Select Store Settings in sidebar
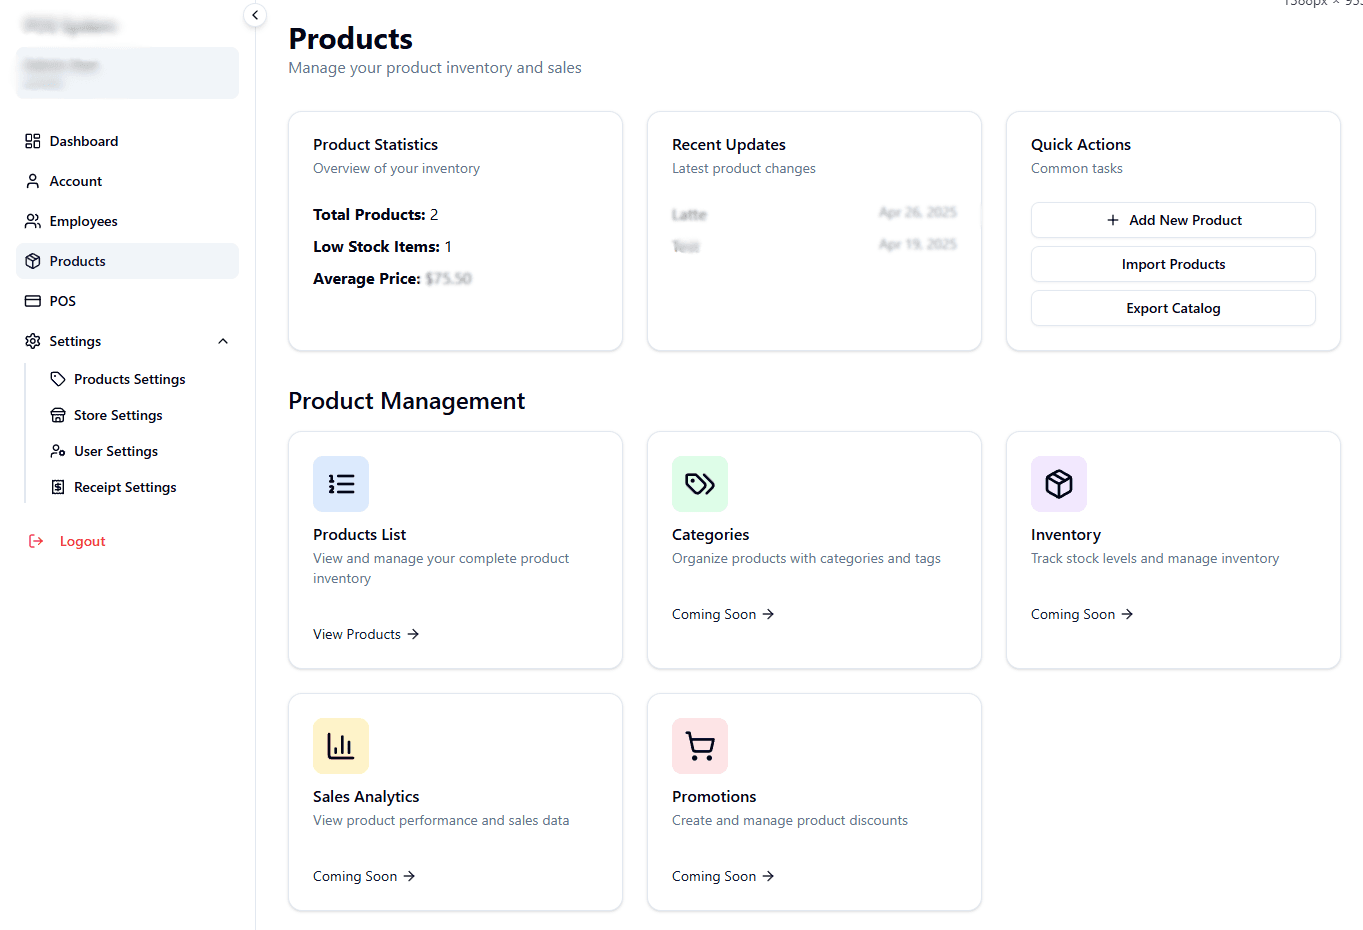This screenshot has height=930, width=1363. coord(118,415)
